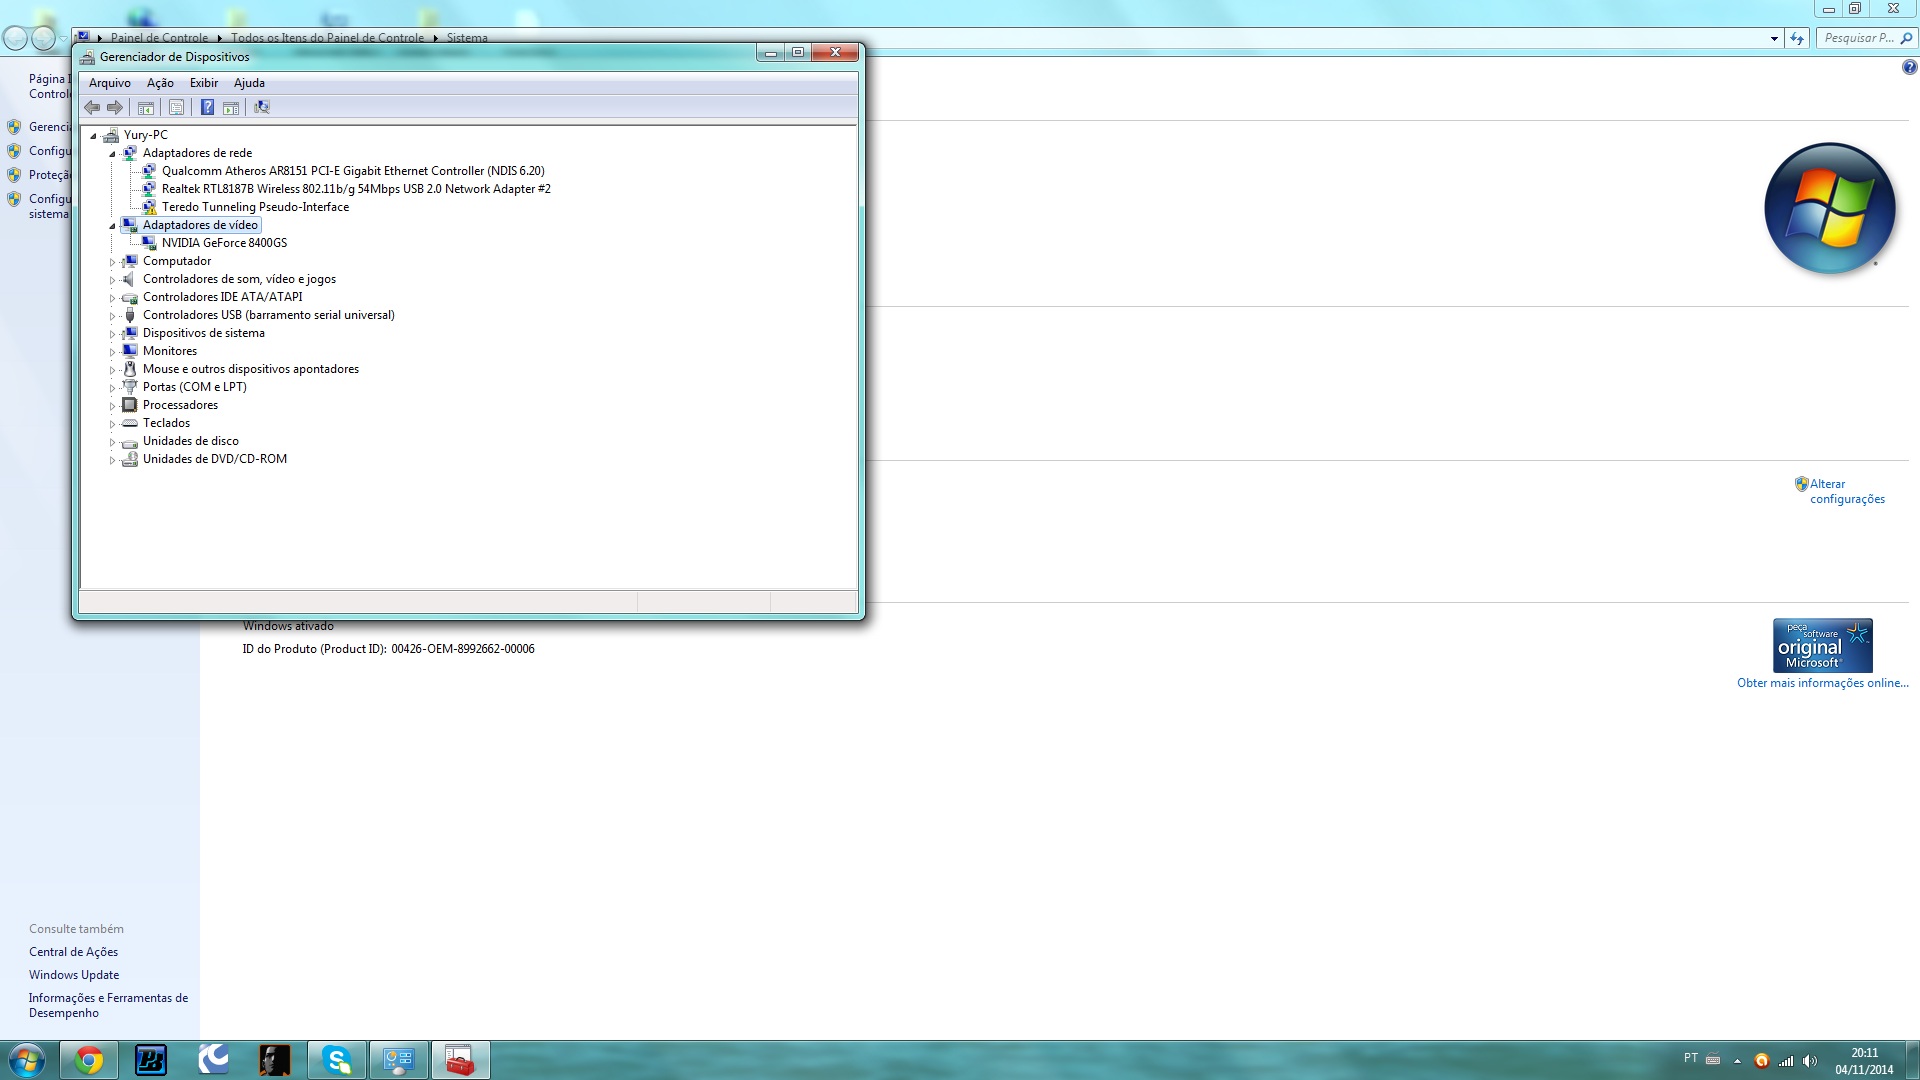The width and height of the screenshot is (1920, 1080).
Task: Expand Unidades de DVD/CD-ROM category
Action: point(112,460)
